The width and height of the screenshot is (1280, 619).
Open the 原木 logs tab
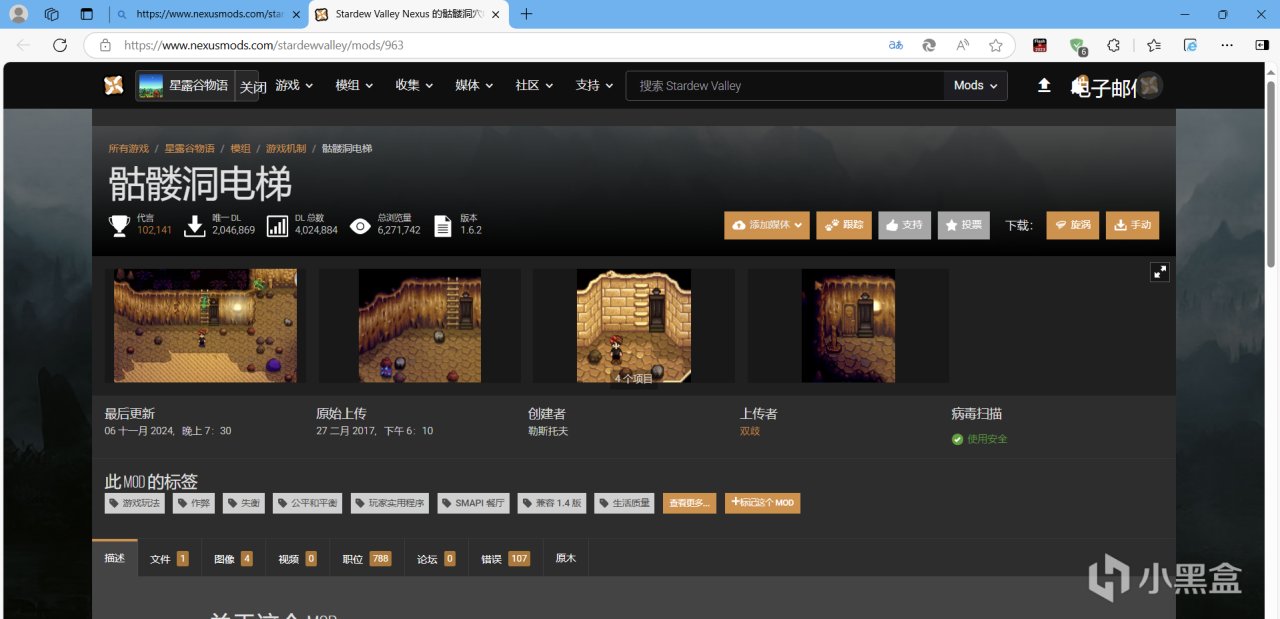pyautogui.click(x=565, y=558)
